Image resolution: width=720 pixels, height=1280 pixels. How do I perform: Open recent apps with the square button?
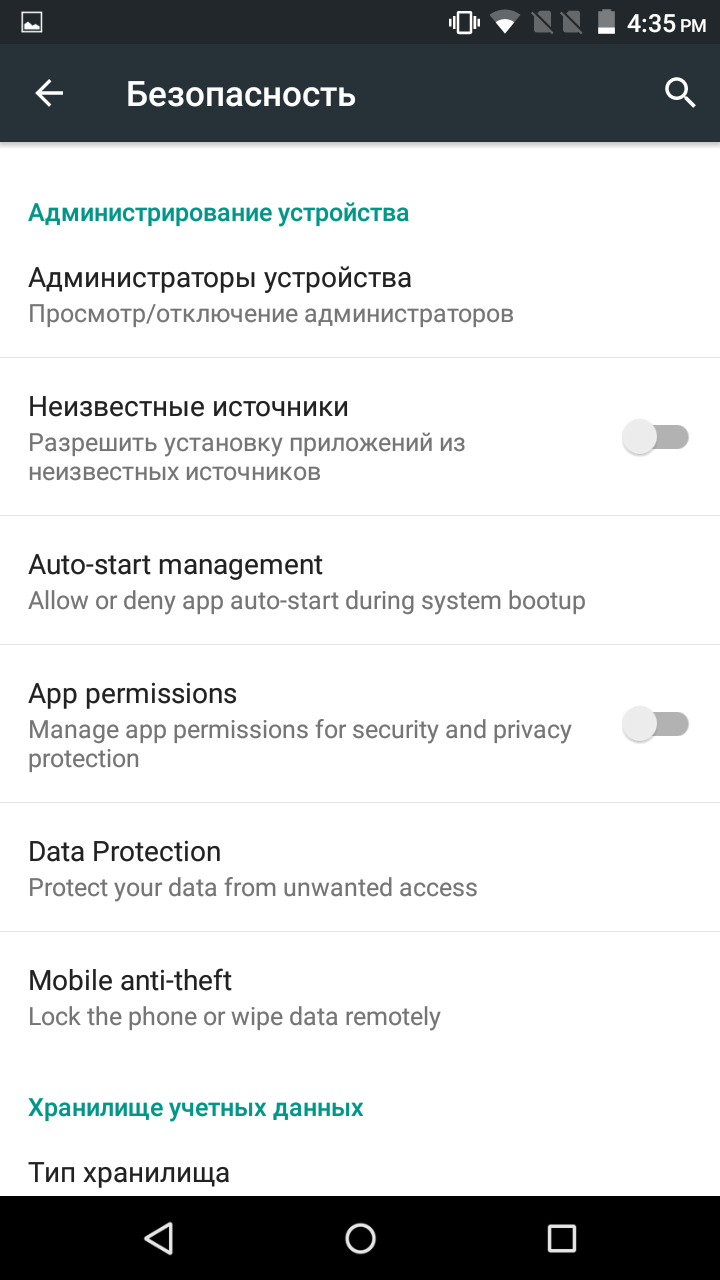click(x=562, y=1238)
